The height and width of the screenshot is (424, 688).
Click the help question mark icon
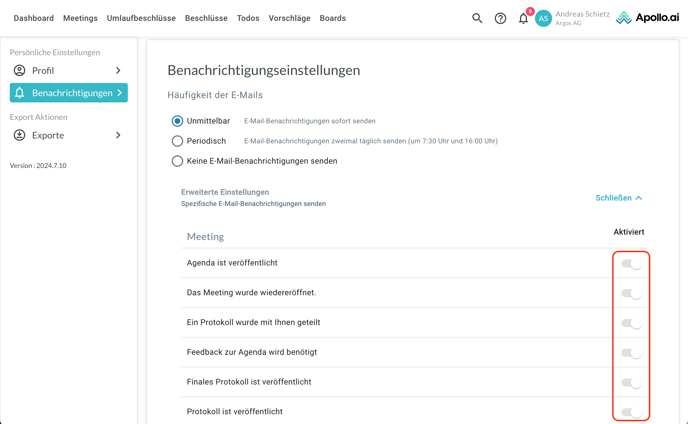[500, 18]
